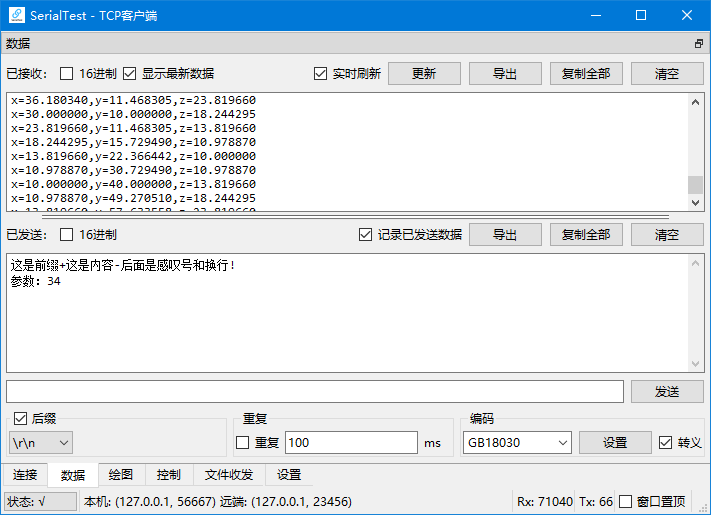Close the SerialTest window
The height and width of the screenshot is (515, 711).
pyautogui.click(x=687, y=15)
